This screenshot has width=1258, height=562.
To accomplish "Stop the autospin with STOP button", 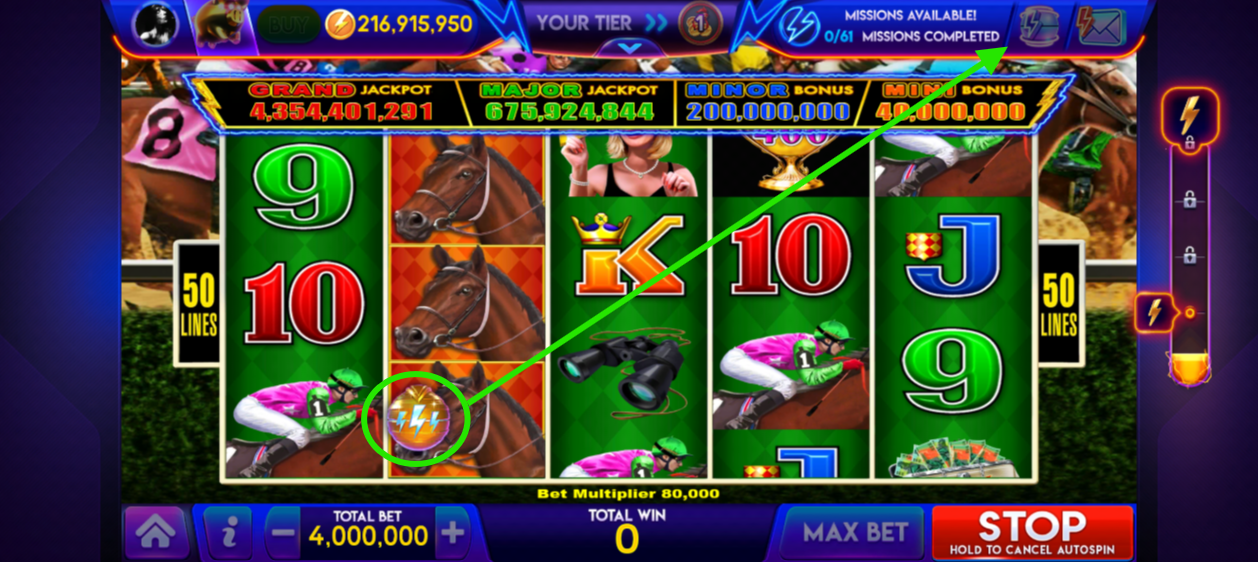I will tap(1032, 532).
